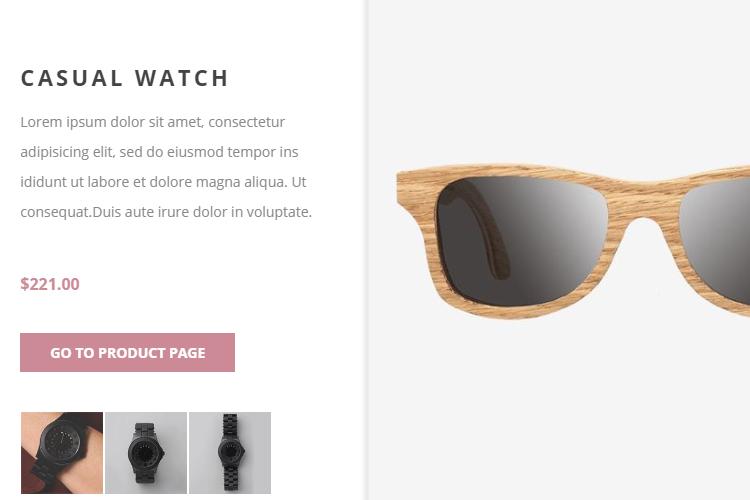Click the word 'consectetur' in the description
Screen dimensions: 750x500
[x=247, y=122]
